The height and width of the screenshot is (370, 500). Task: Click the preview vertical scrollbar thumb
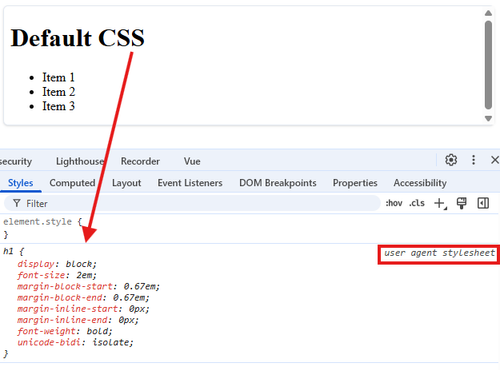click(488, 65)
